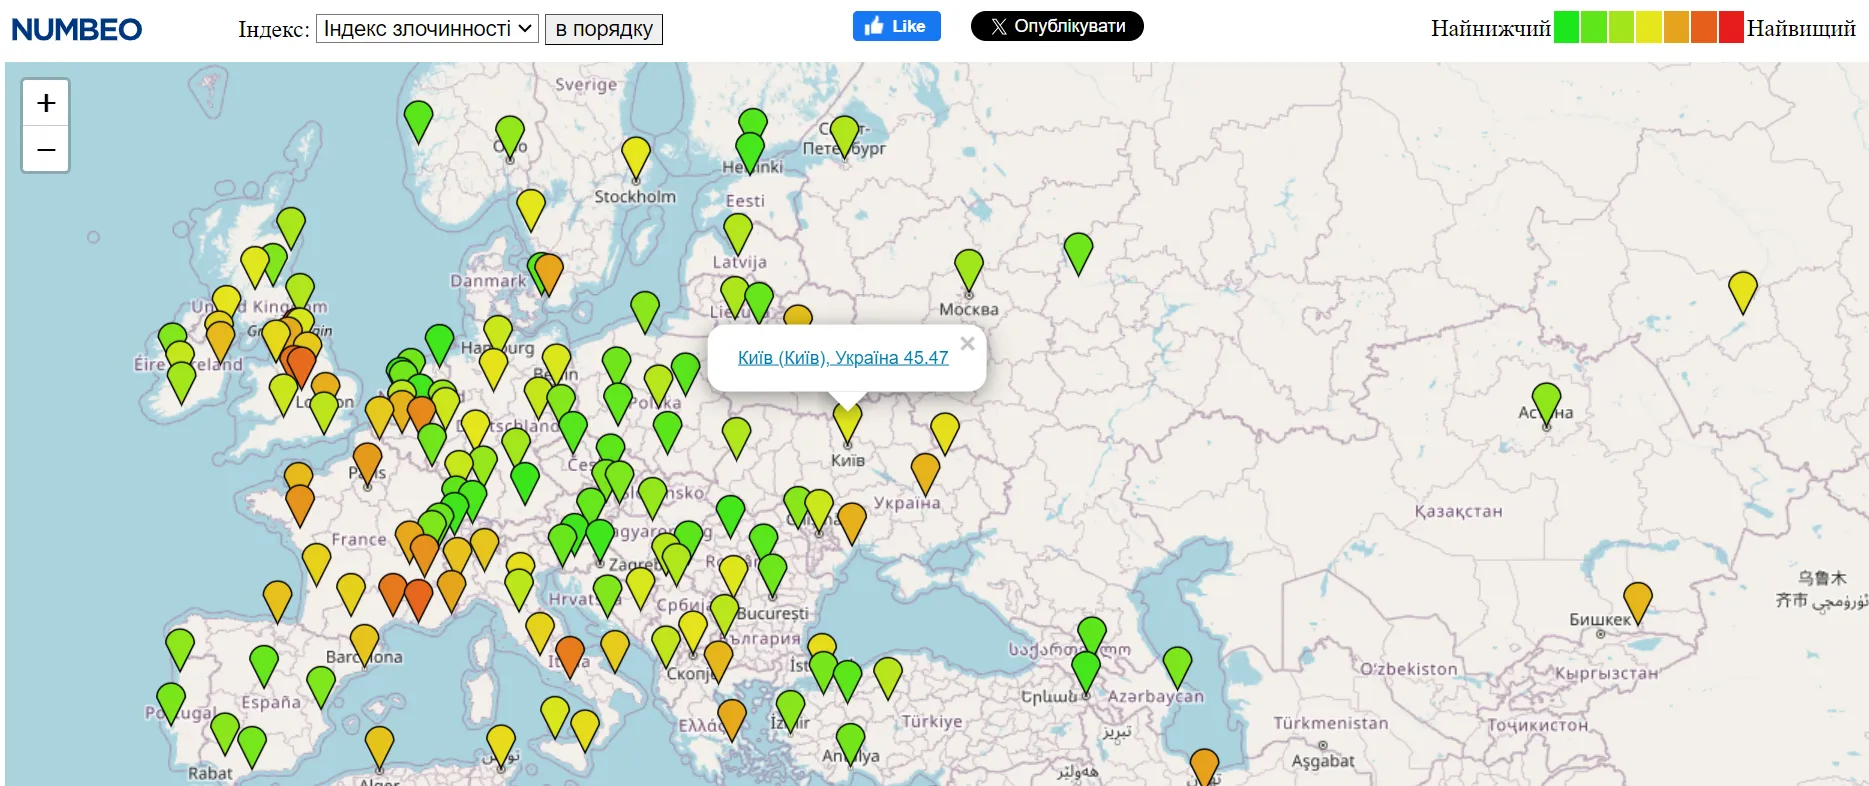
Task: Click the Paris orange map pin
Action: pos(368,461)
